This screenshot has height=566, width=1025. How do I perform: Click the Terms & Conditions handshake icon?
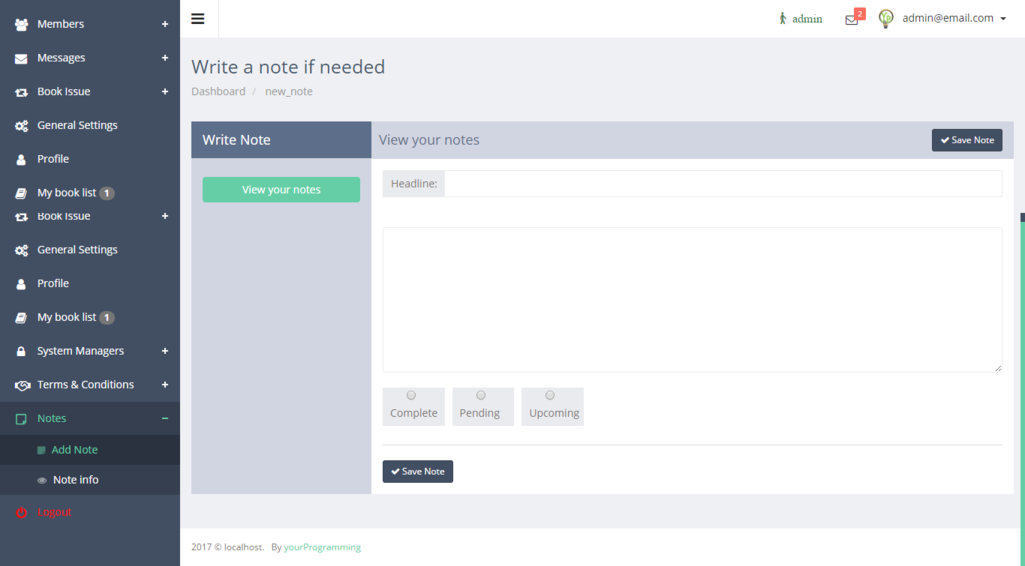(21, 385)
